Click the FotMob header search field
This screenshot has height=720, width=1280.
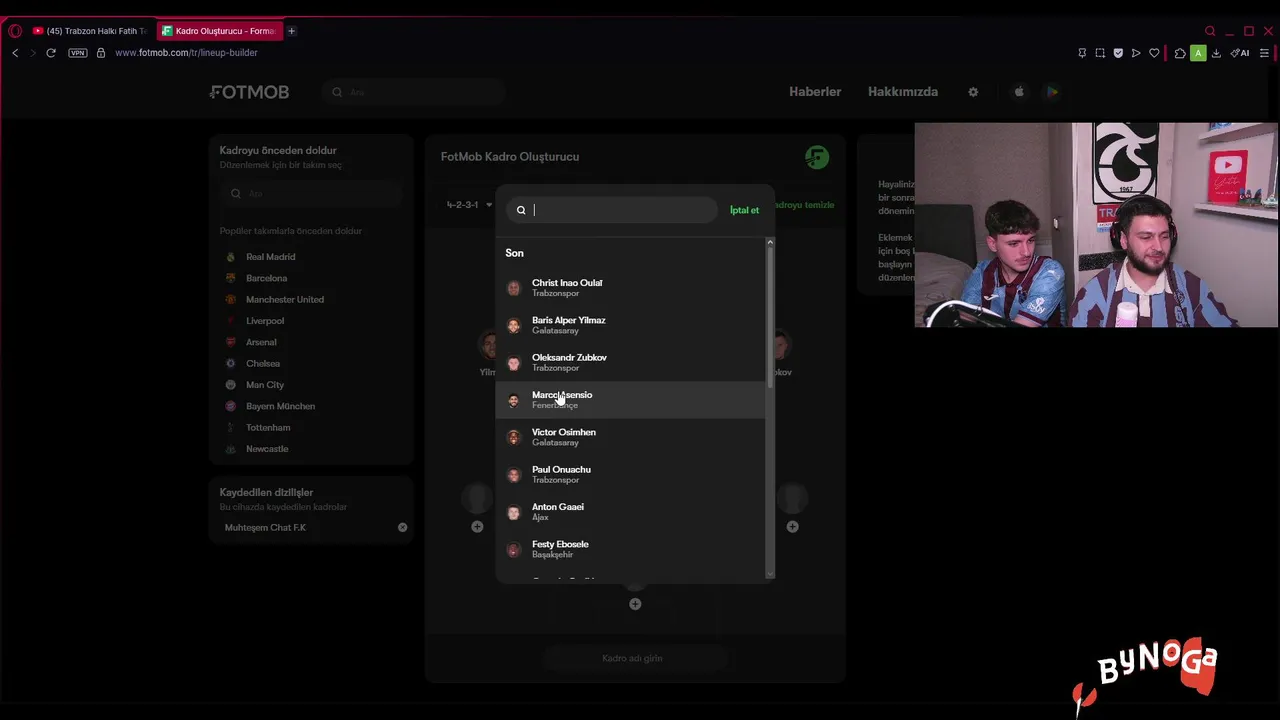click(413, 92)
